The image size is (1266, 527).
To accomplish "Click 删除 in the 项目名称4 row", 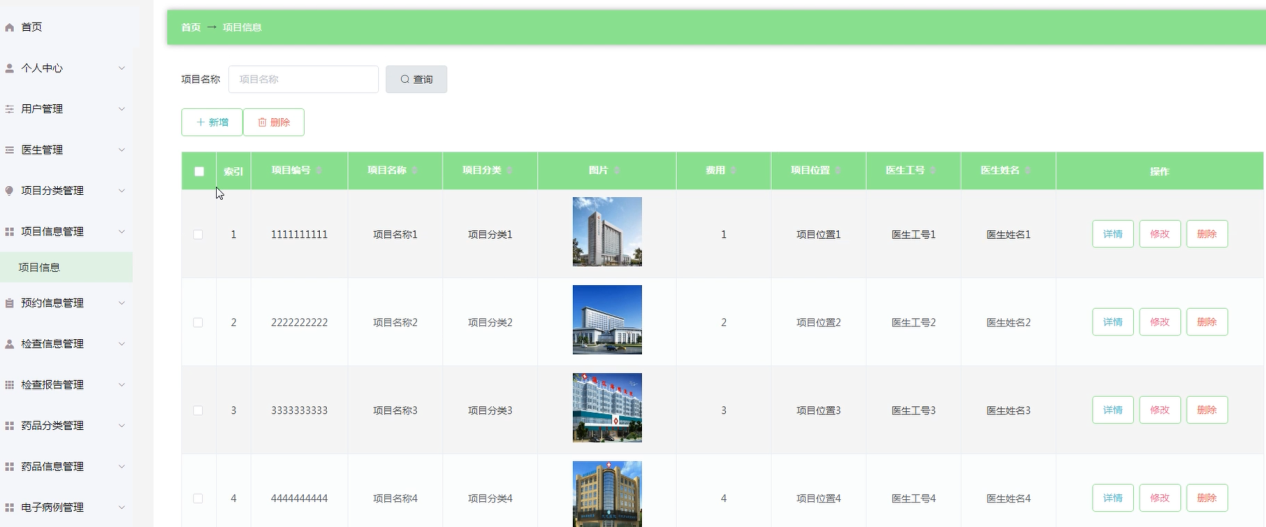I will tap(1207, 498).
